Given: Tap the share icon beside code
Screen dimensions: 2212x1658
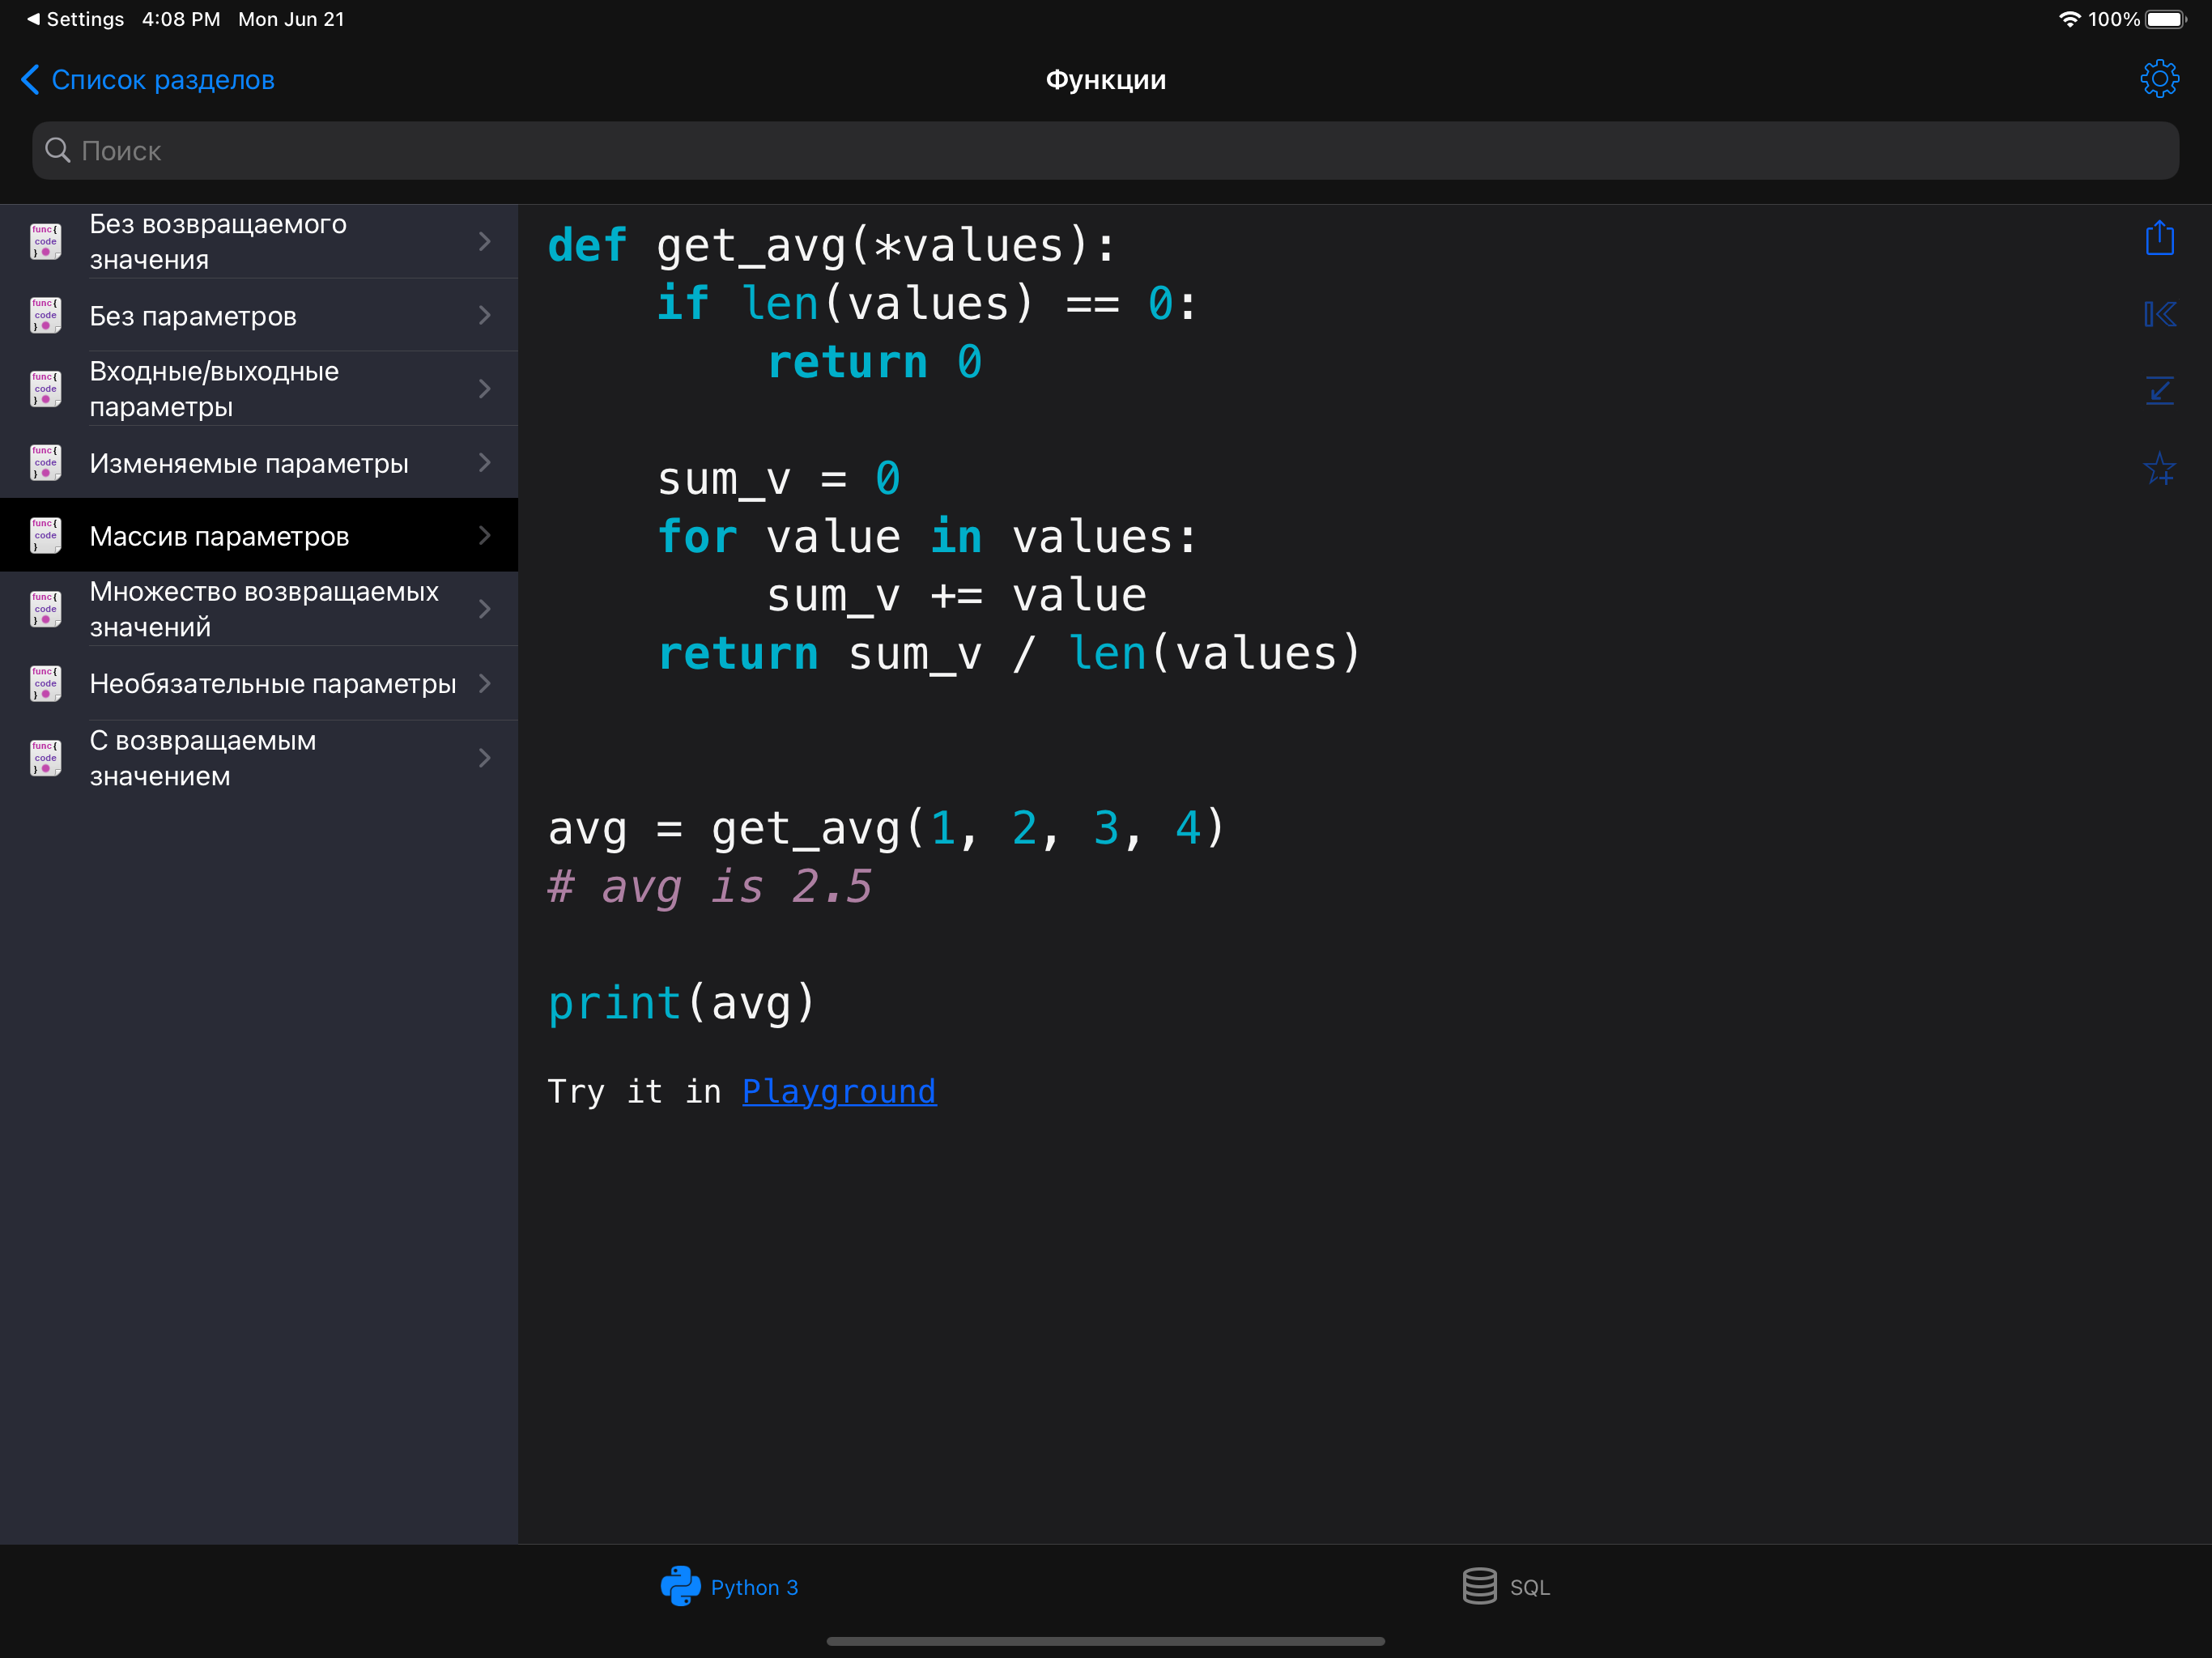Looking at the screenshot, I should [x=2159, y=238].
